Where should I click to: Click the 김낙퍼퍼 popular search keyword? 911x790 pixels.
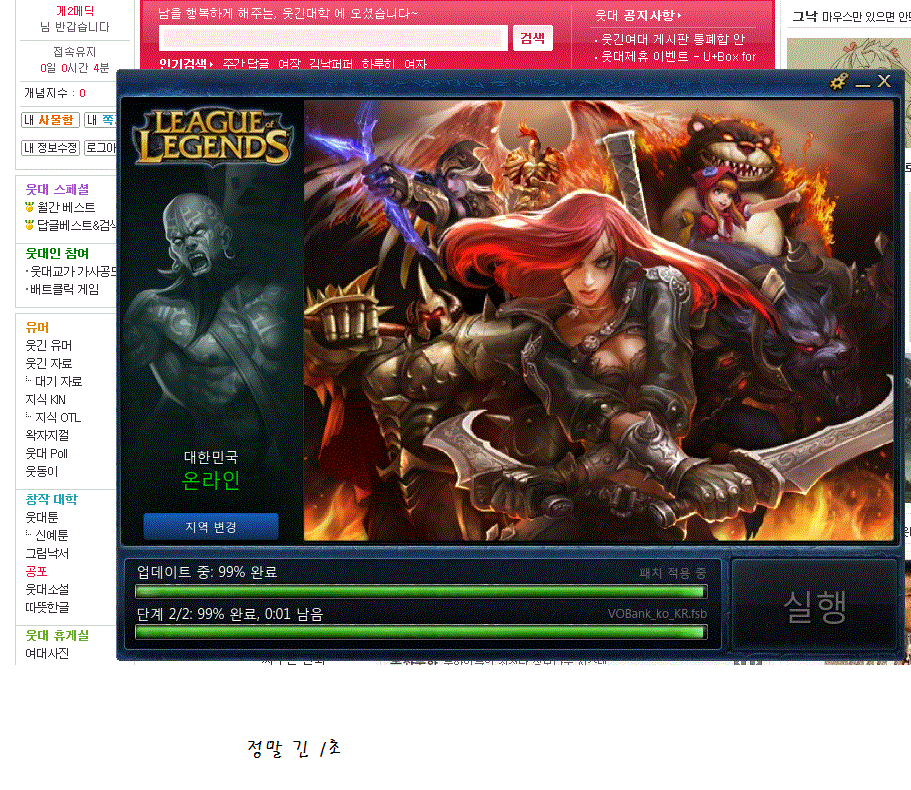coord(331,64)
